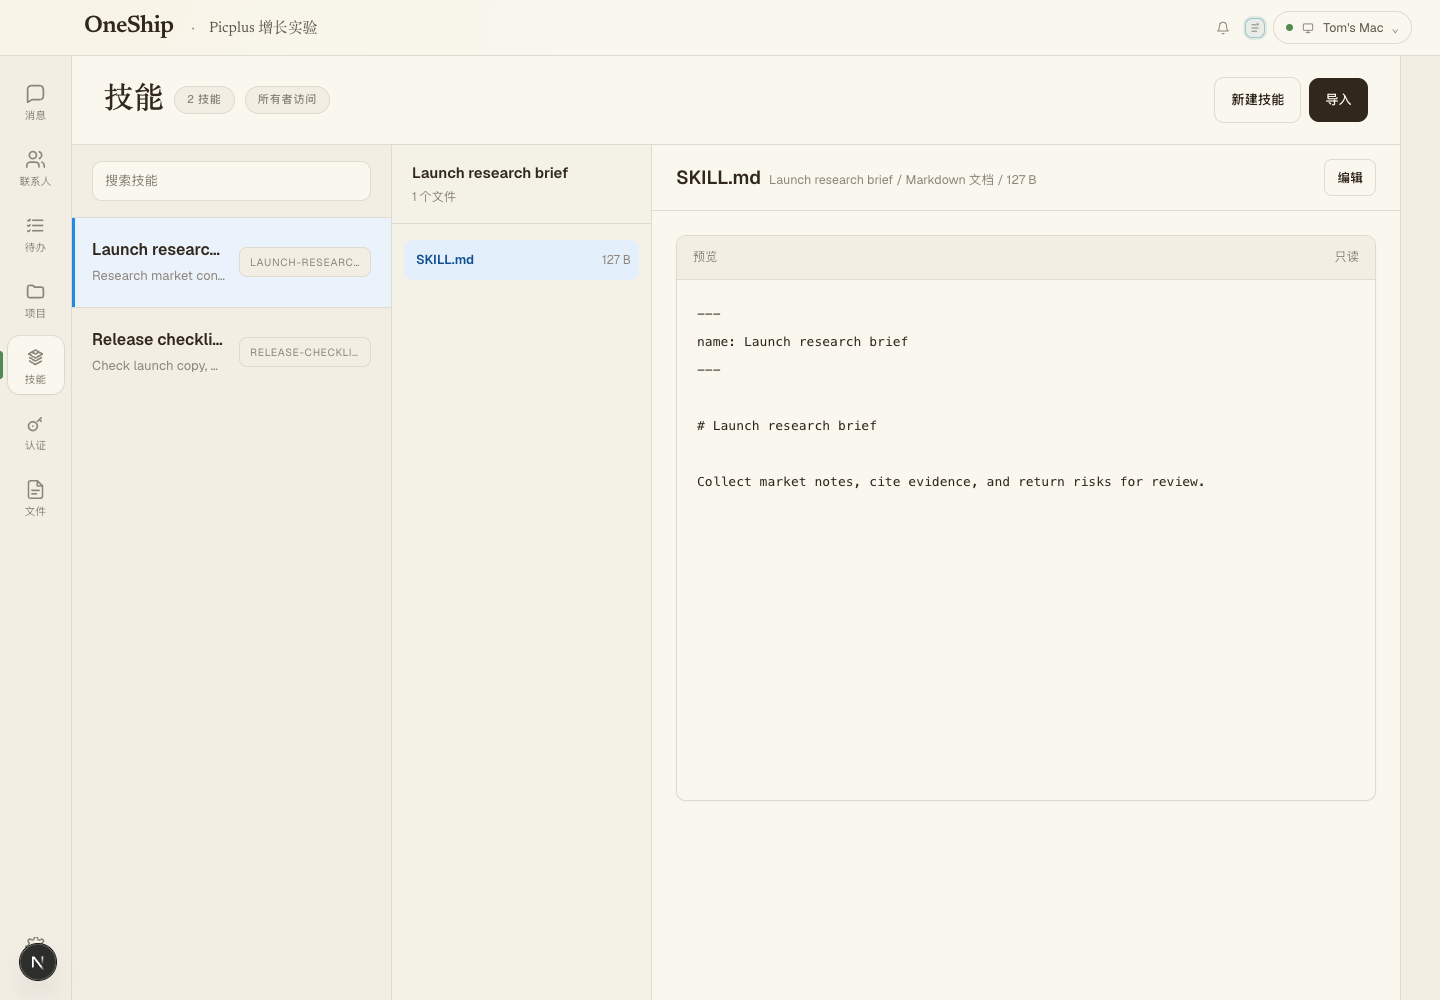The height and width of the screenshot is (1000, 1440).
Task: Click the 2 技能 count badge
Action: tap(204, 100)
